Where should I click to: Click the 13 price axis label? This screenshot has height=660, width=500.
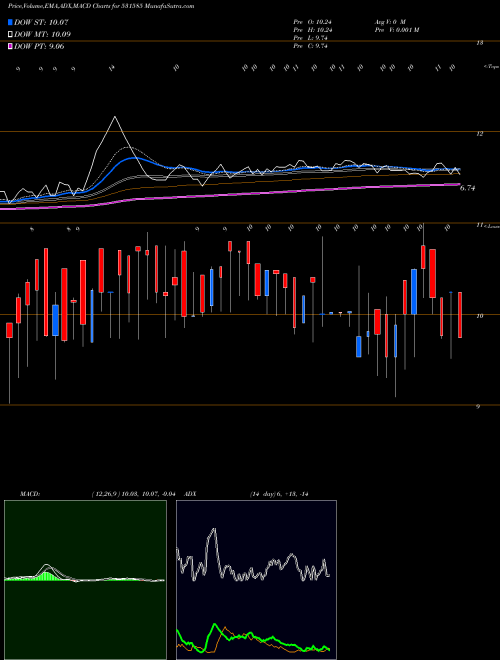479,43
